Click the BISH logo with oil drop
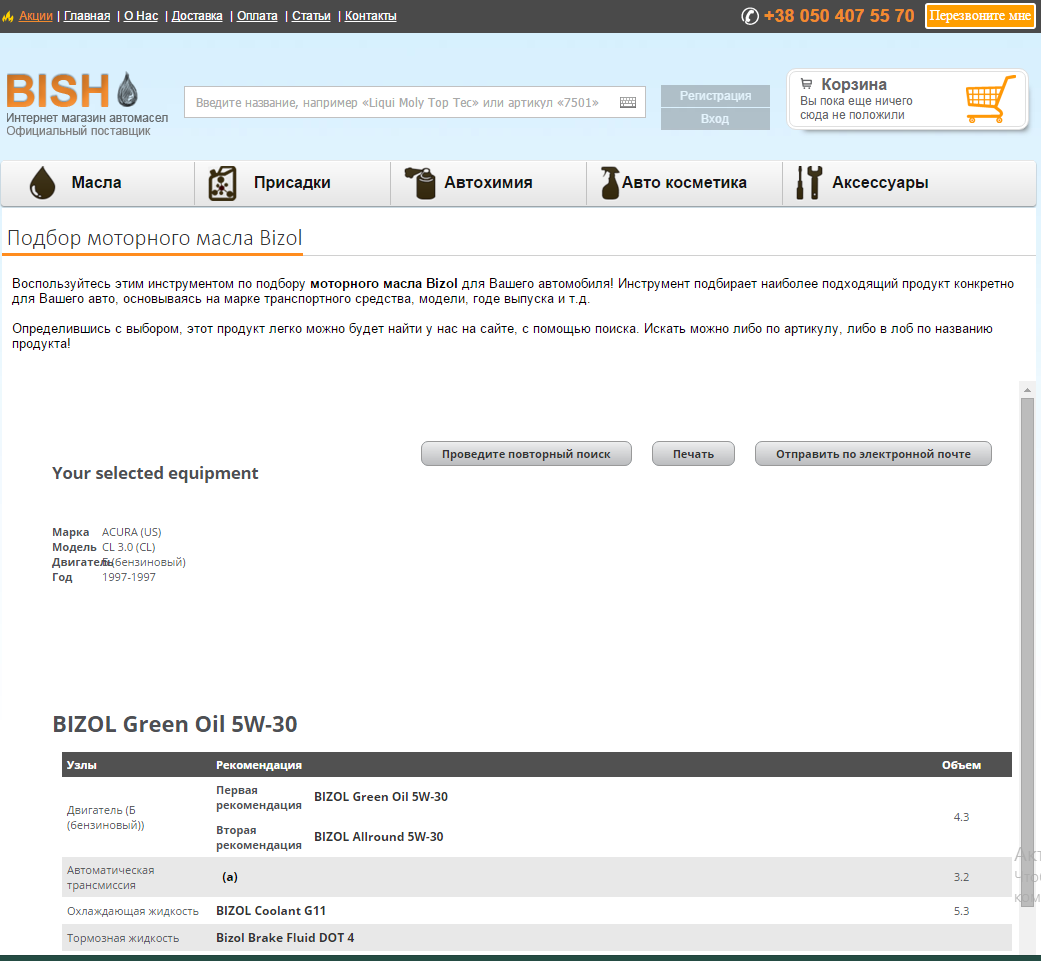1041x961 pixels. (73, 90)
